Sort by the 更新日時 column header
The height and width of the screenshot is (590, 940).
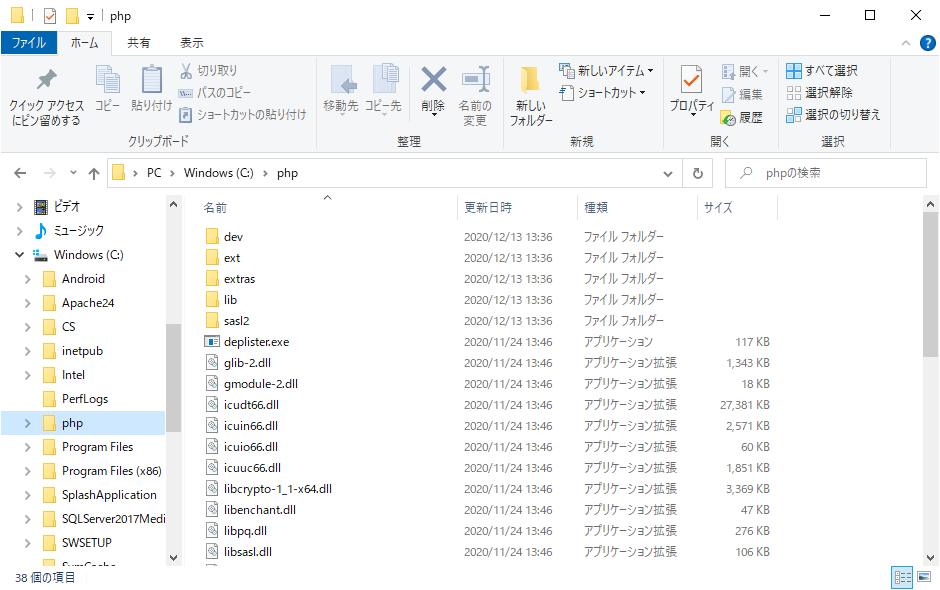pos(488,208)
